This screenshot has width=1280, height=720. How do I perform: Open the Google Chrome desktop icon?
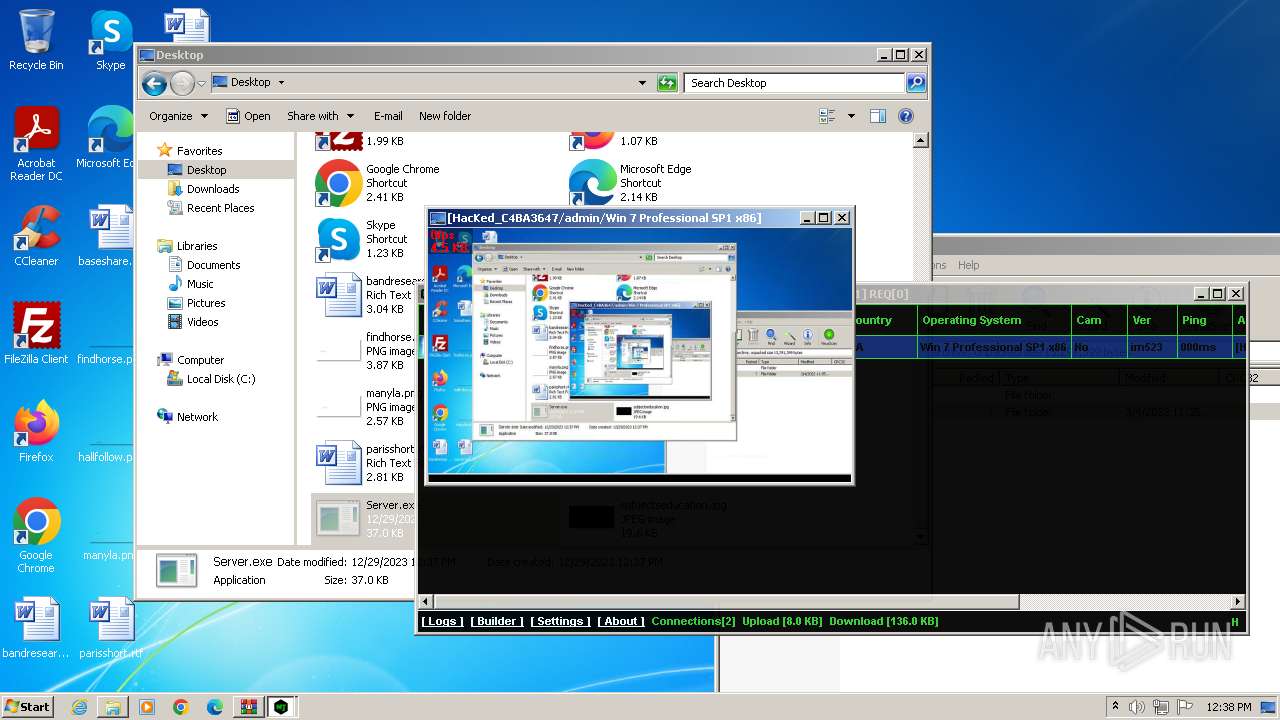pyautogui.click(x=36, y=536)
